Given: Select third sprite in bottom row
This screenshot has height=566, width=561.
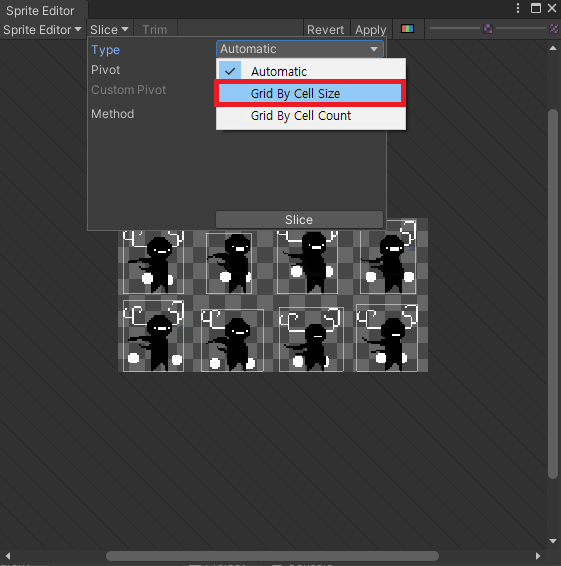Looking at the screenshot, I should 311,339.
